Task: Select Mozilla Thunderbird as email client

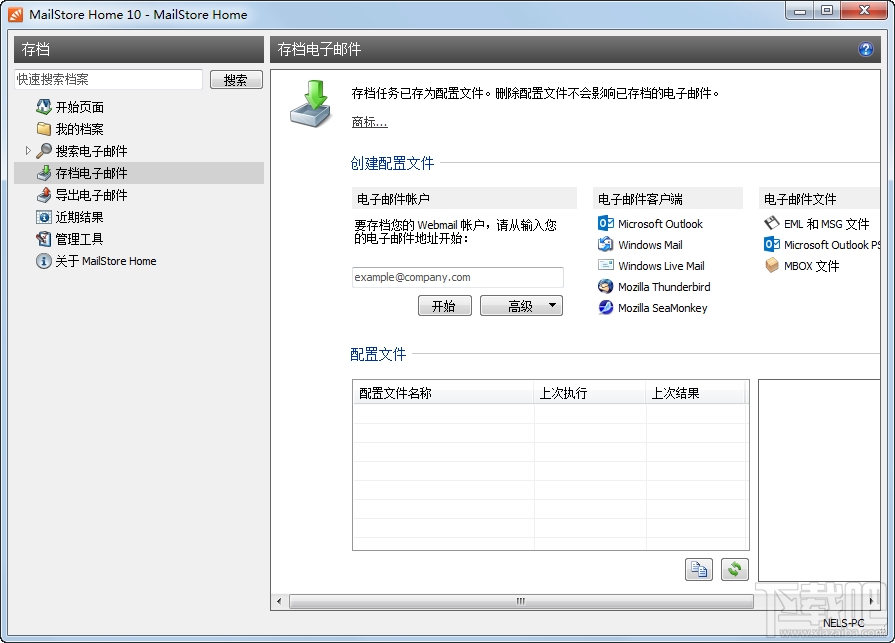Action: (x=664, y=286)
